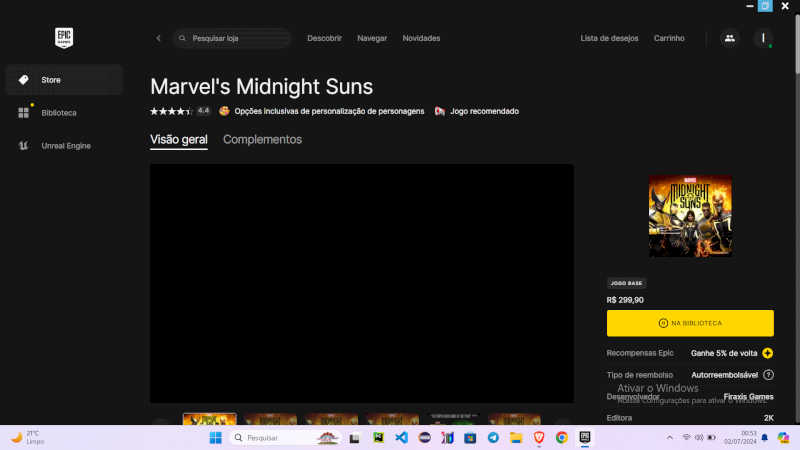The height and width of the screenshot is (450, 800).
Task: Open the friends list icon
Action: (x=729, y=38)
